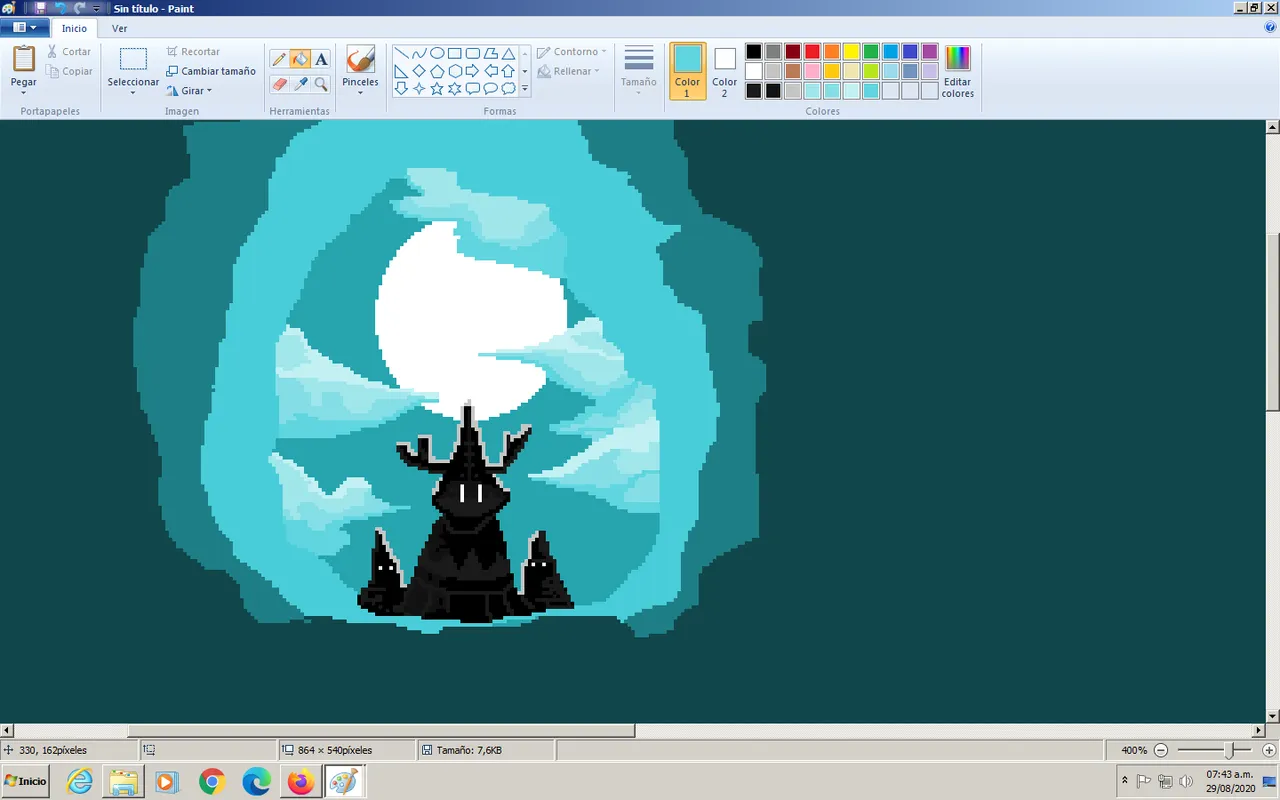Open Internet Explorer from taskbar
The height and width of the screenshot is (800, 1280).
point(79,781)
